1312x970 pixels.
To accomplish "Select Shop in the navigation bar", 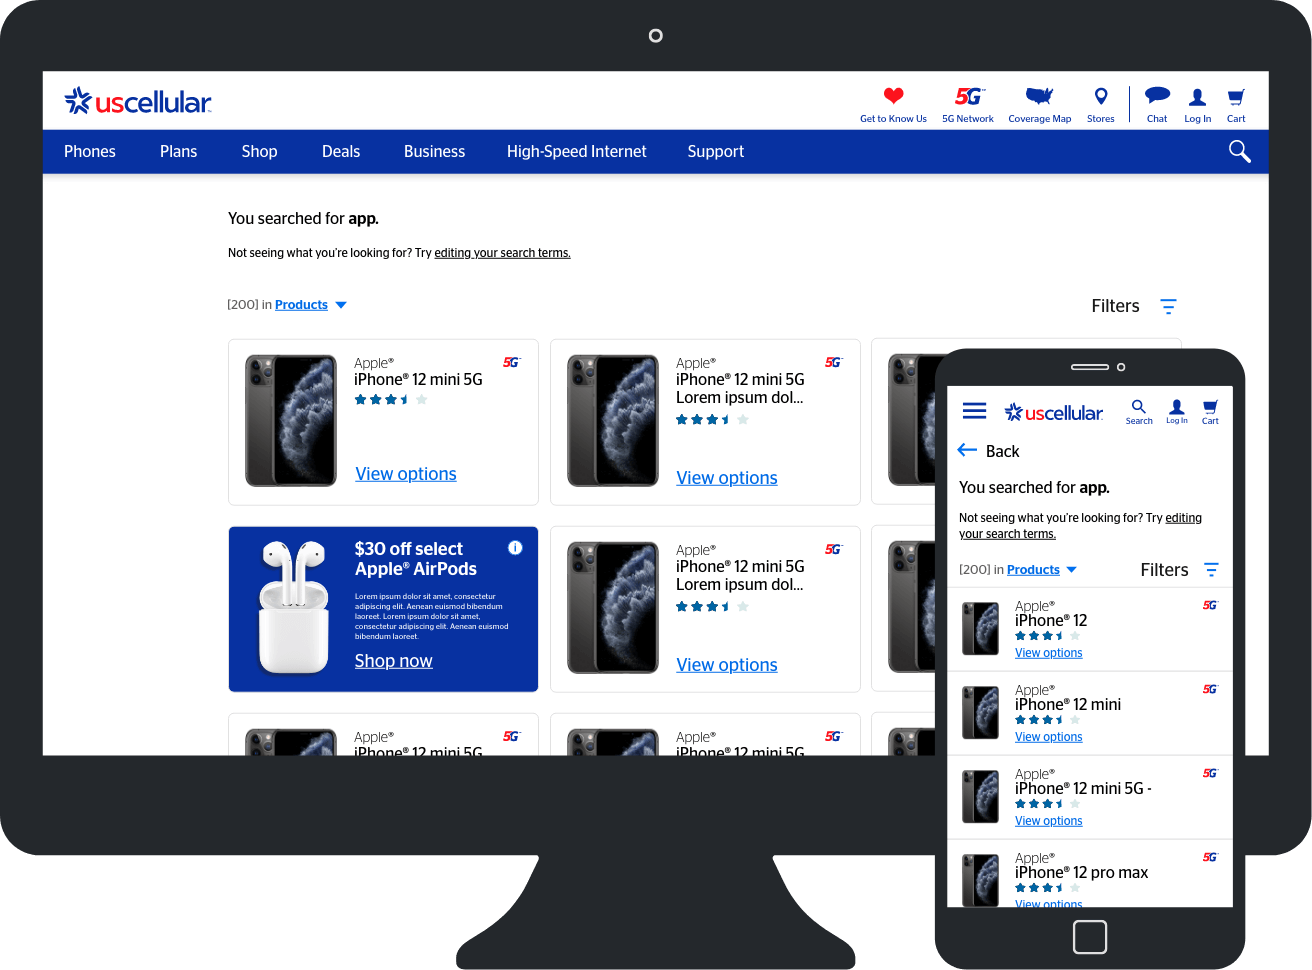I will pos(259,151).
